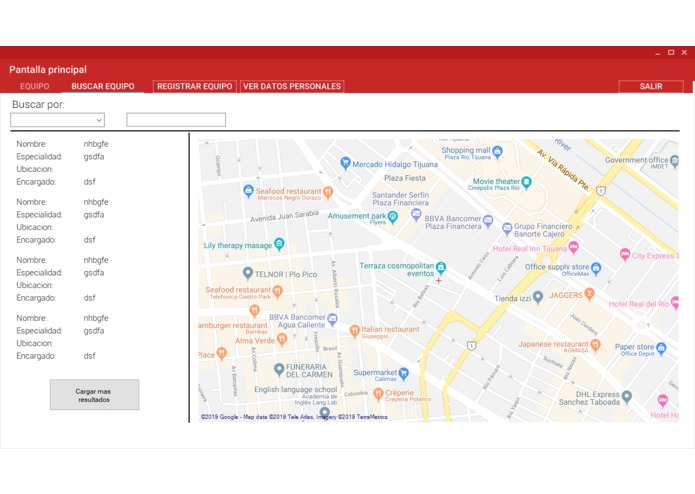The width and height of the screenshot is (695, 494).
Task: Click TELNOR Pio Pico pin
Action: pyautogui.click(x=248, y=273)
